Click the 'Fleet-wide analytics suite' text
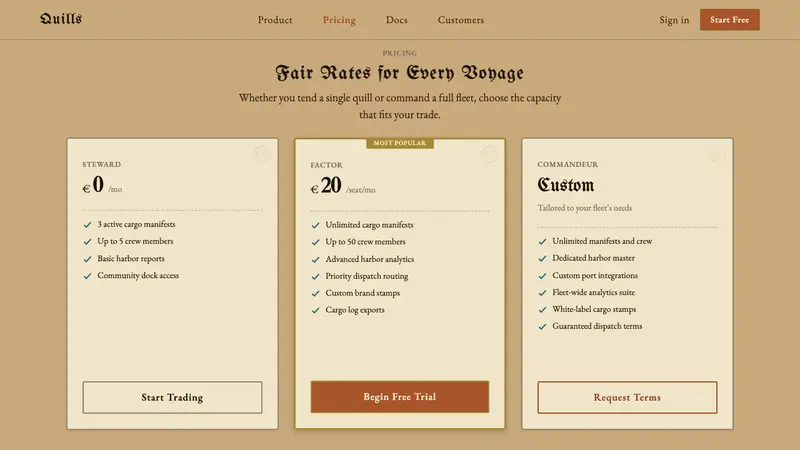The height and width of the screenshot is (450, 800). (593, 292)
